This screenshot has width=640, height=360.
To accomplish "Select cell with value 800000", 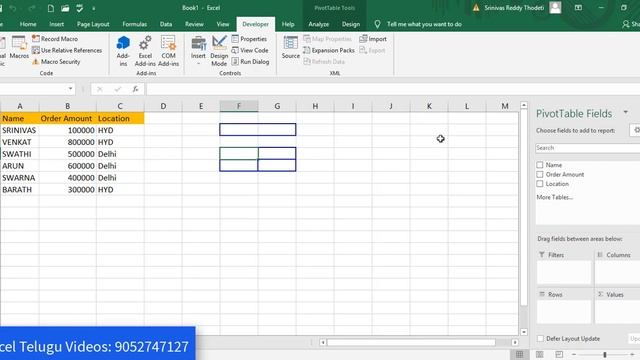I will point(68,142).
